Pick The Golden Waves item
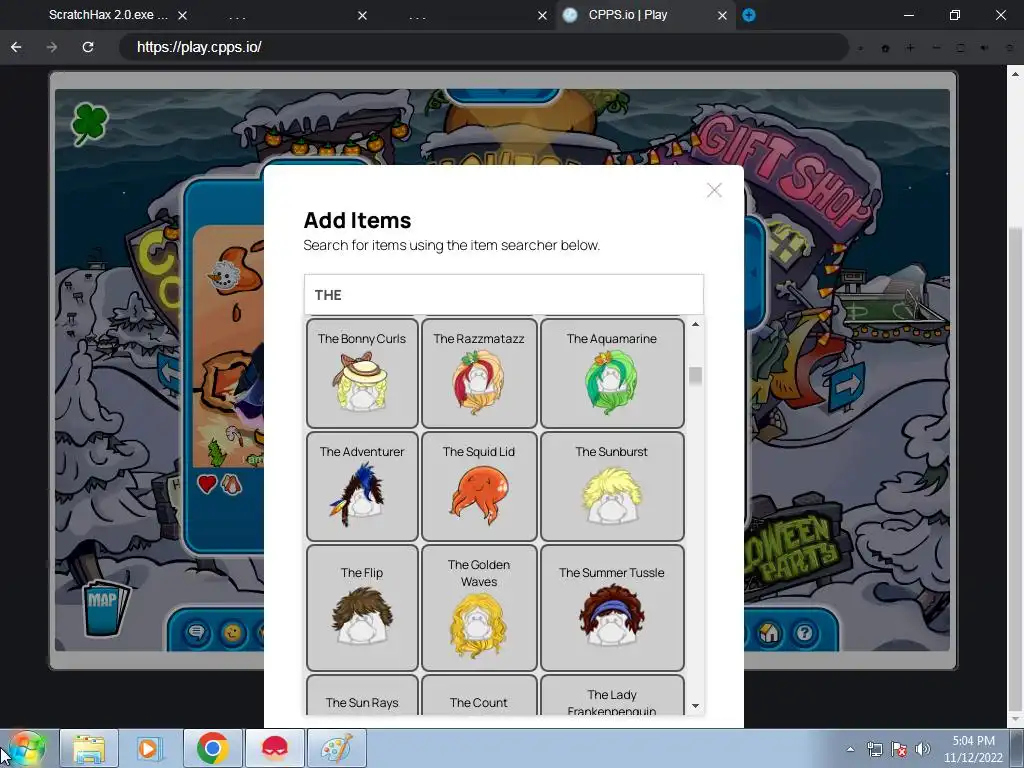This screenshot has width=1024, height=768. click(479, 607)
